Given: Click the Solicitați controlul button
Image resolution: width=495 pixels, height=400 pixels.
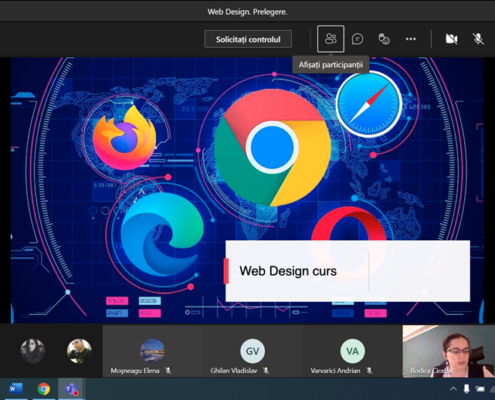Looking at the screenshot, I should click(x=248, y=39).
